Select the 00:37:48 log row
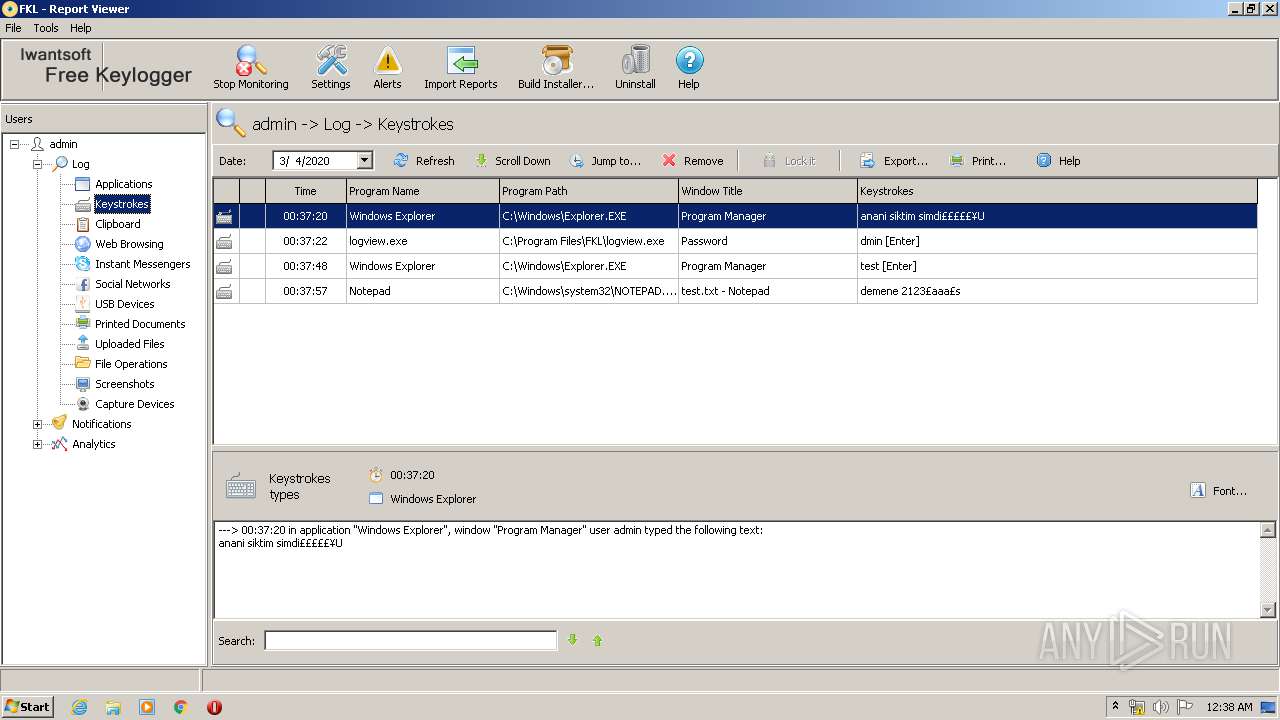 pos(735,266)
